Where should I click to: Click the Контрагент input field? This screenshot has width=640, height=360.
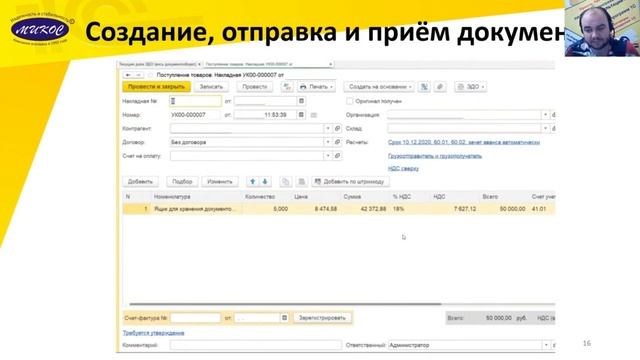247,128
